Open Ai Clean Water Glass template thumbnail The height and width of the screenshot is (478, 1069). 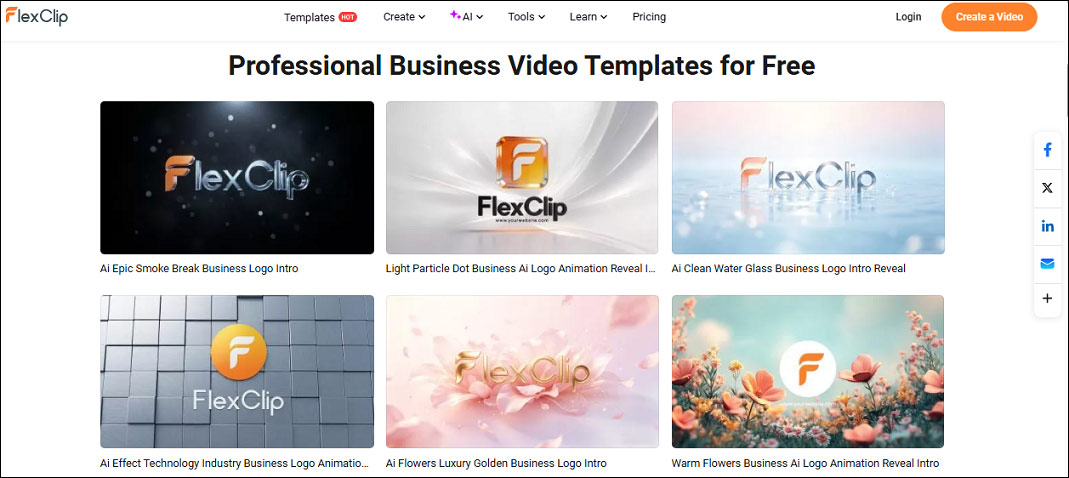pyautogui.click(x=808, y=177)
